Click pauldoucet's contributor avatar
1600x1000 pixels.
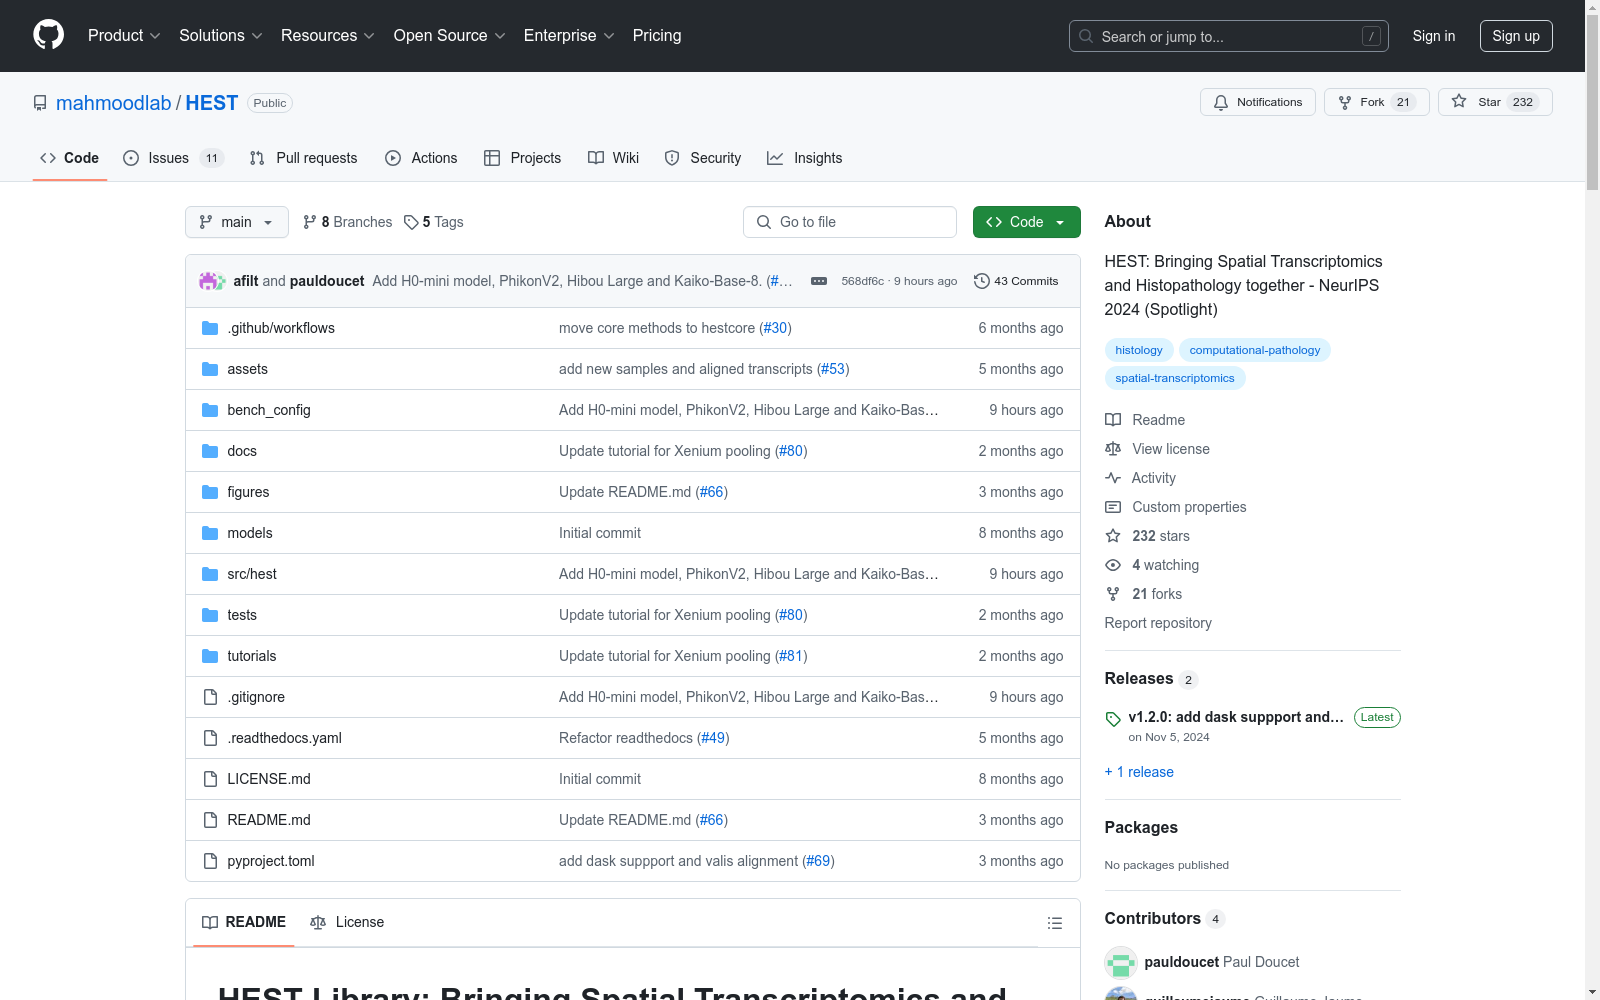click(x=1121, y=963)
